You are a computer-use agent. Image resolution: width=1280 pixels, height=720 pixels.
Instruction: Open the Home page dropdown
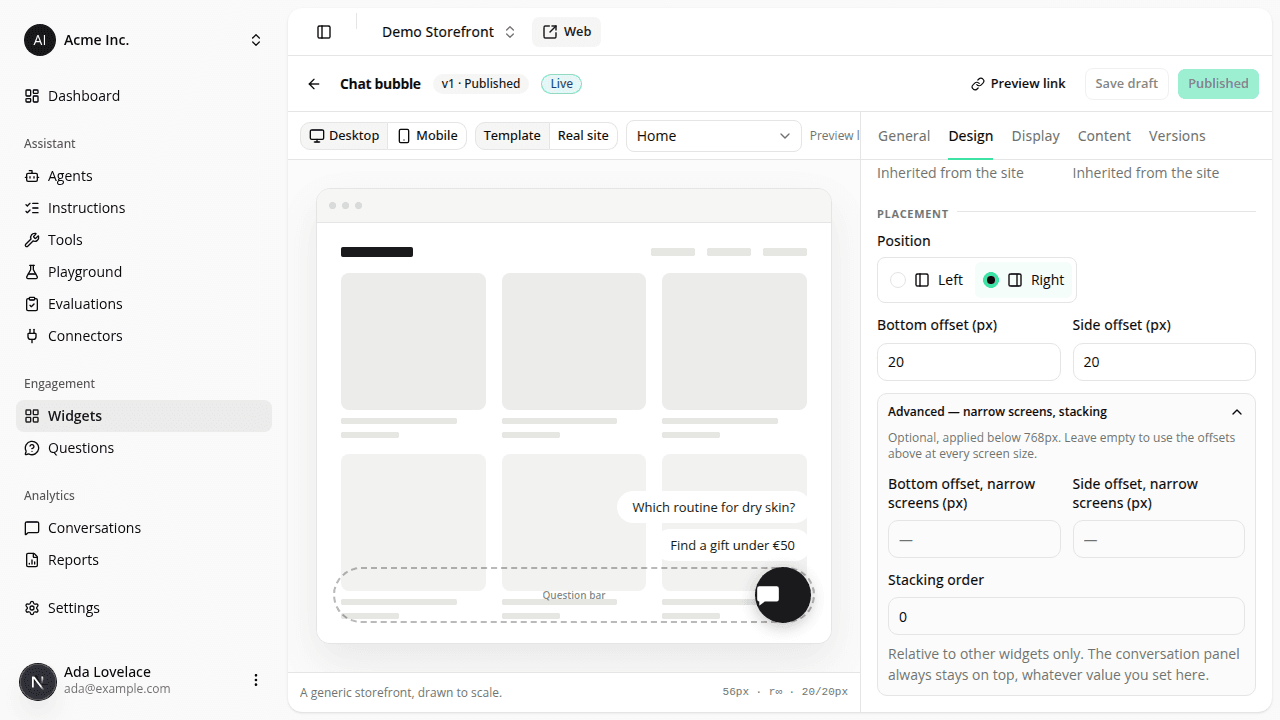[x=714, y=136]
